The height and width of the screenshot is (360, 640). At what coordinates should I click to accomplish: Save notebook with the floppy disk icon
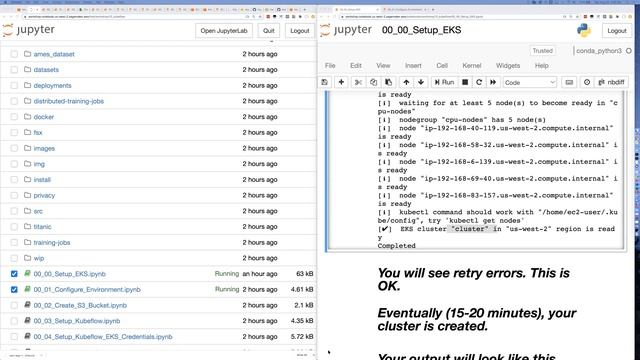(x=324, y=82)
